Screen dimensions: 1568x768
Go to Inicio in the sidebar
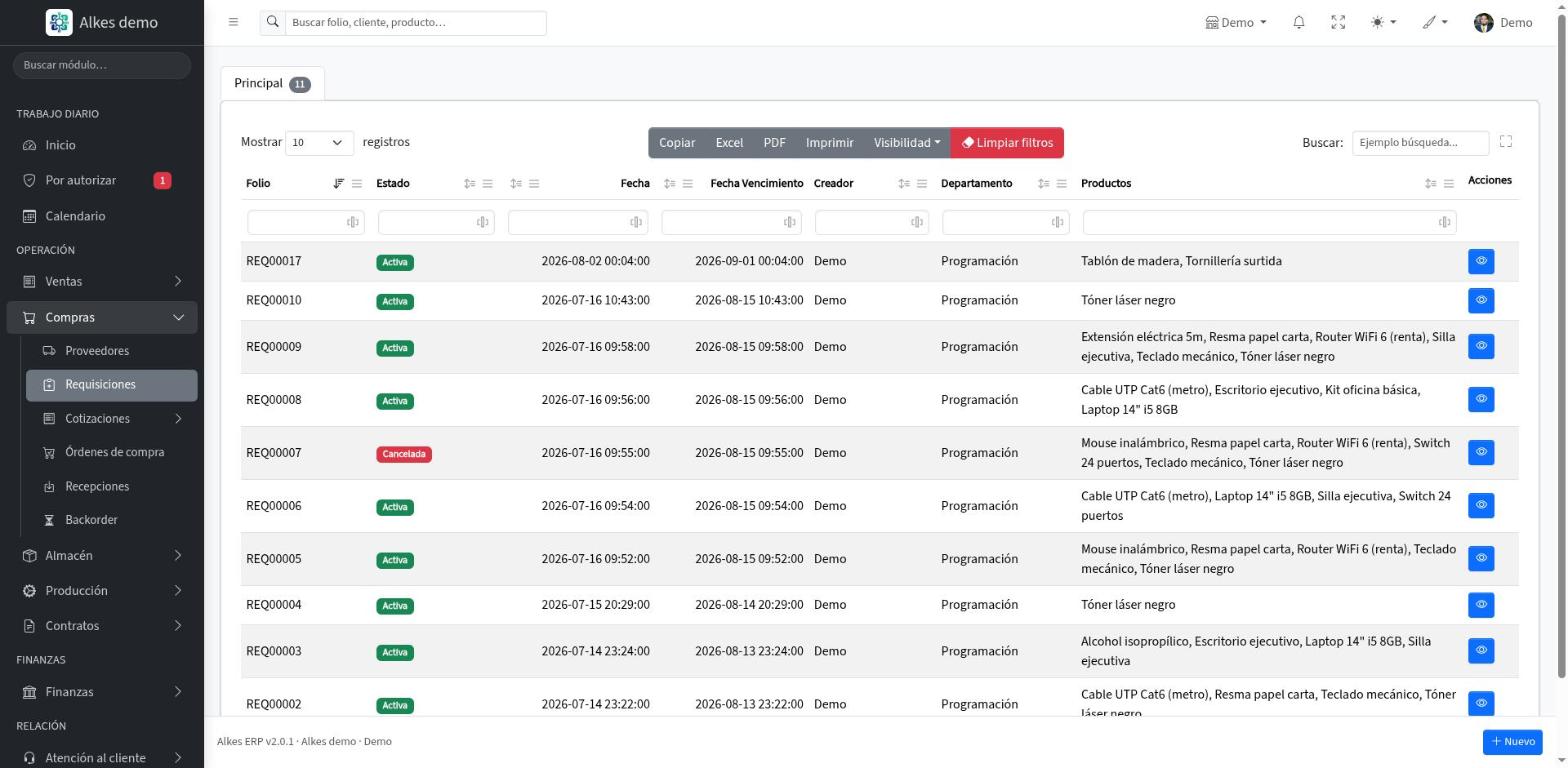pos(102,145)
